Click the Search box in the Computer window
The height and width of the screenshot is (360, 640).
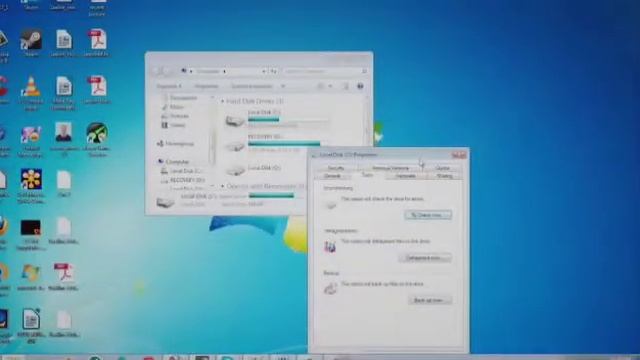point(324,71)
